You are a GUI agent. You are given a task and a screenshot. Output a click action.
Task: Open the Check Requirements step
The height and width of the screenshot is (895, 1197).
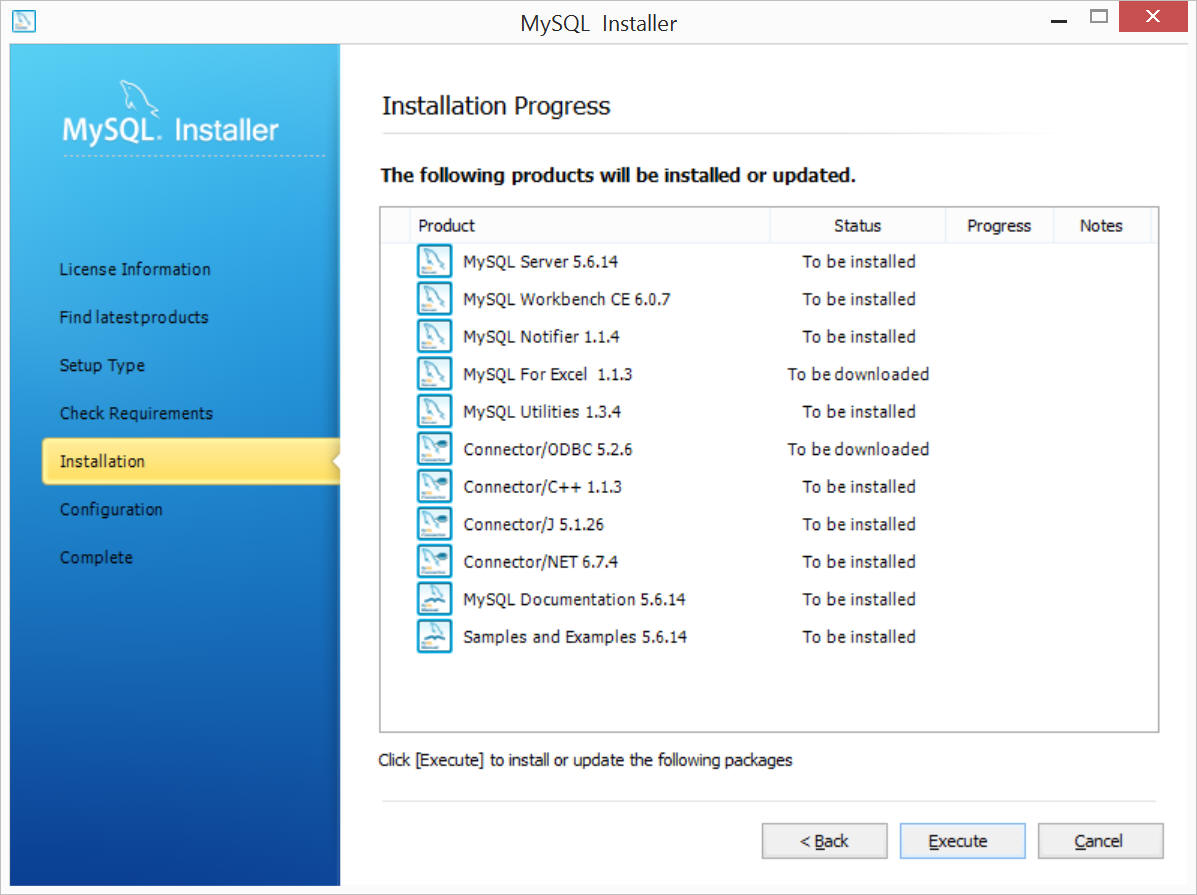(136, 413)
